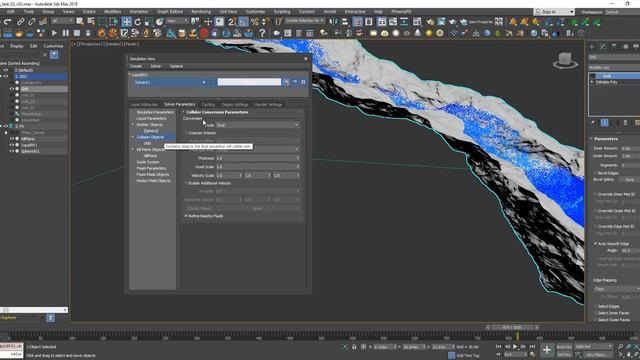Open the Edge Mapping dropdown
This screenshot has height=360, width=640.
pos(616,289)
